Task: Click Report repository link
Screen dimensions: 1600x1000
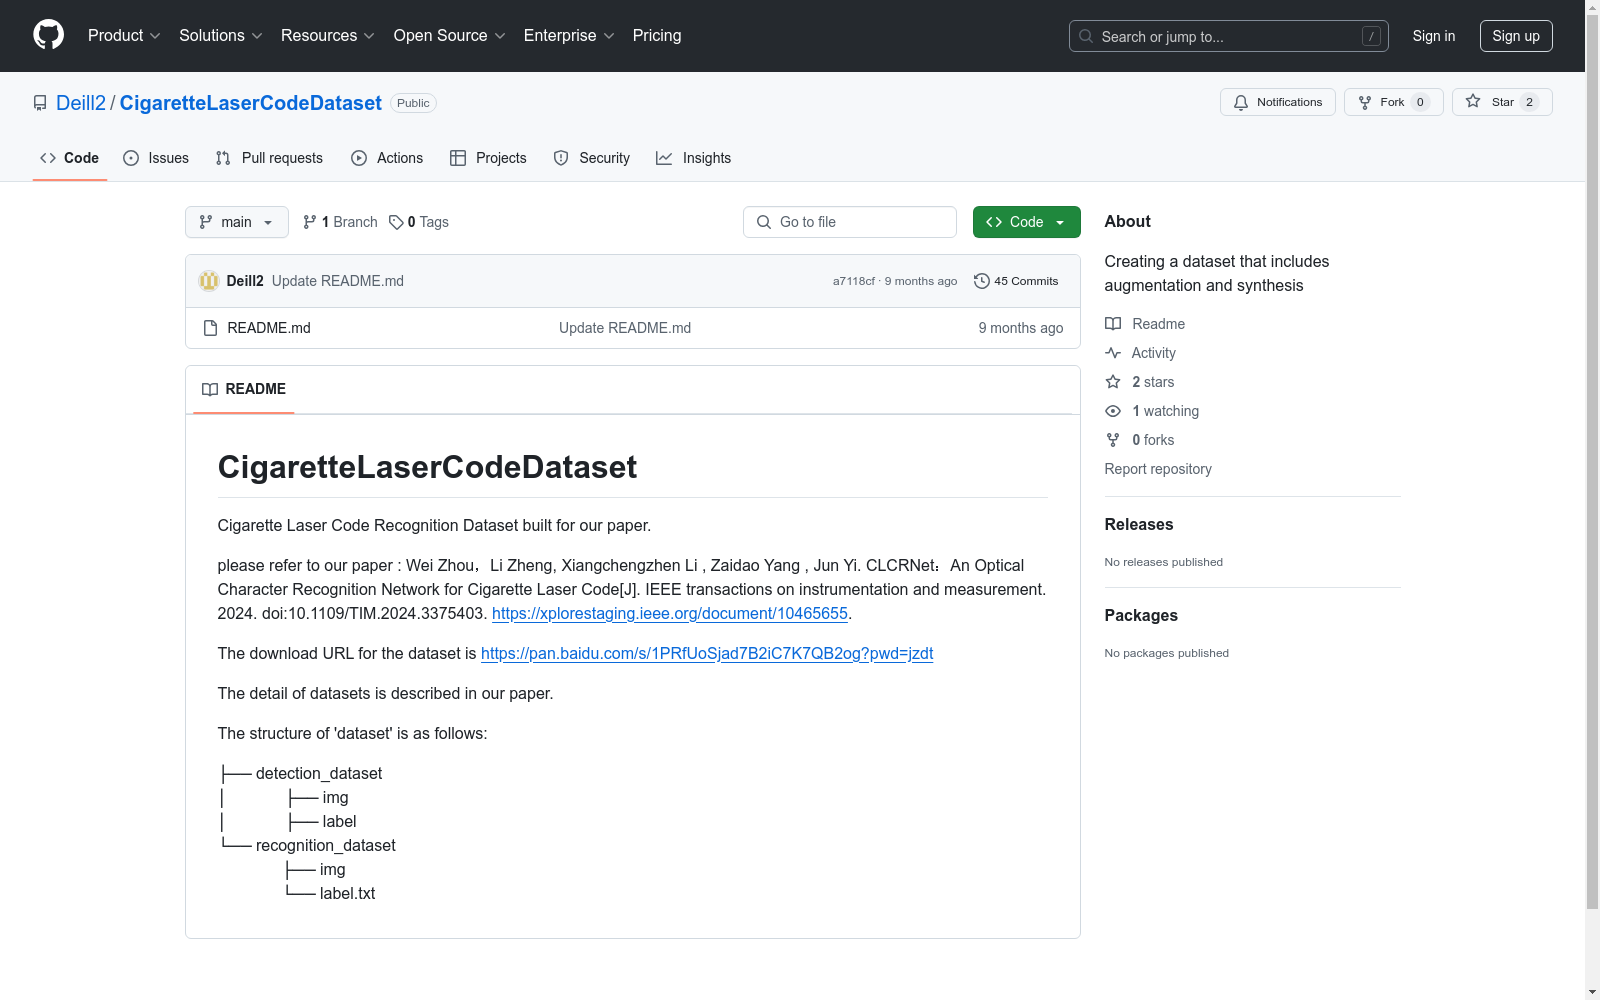Action: [x=1158, y=469]
